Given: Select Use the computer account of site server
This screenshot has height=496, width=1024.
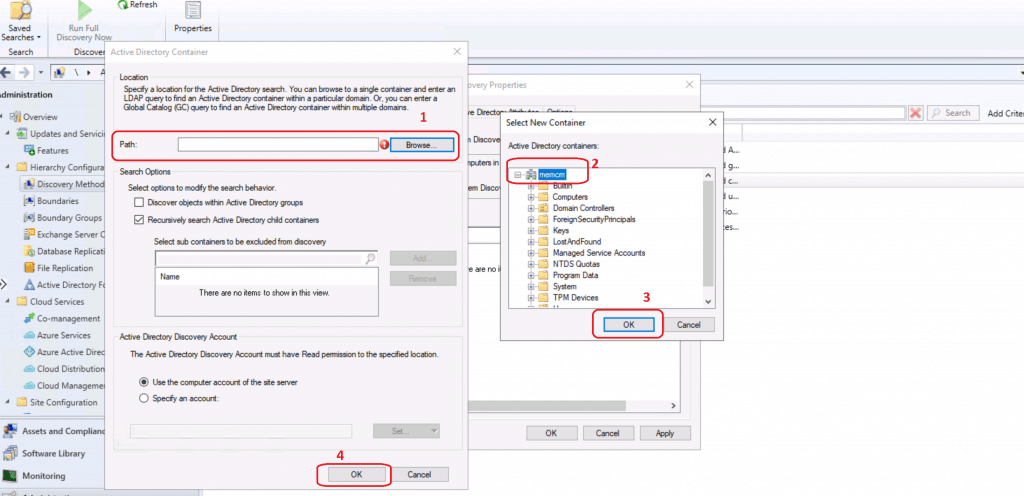Looking at the screenshot, I should 144,382.
